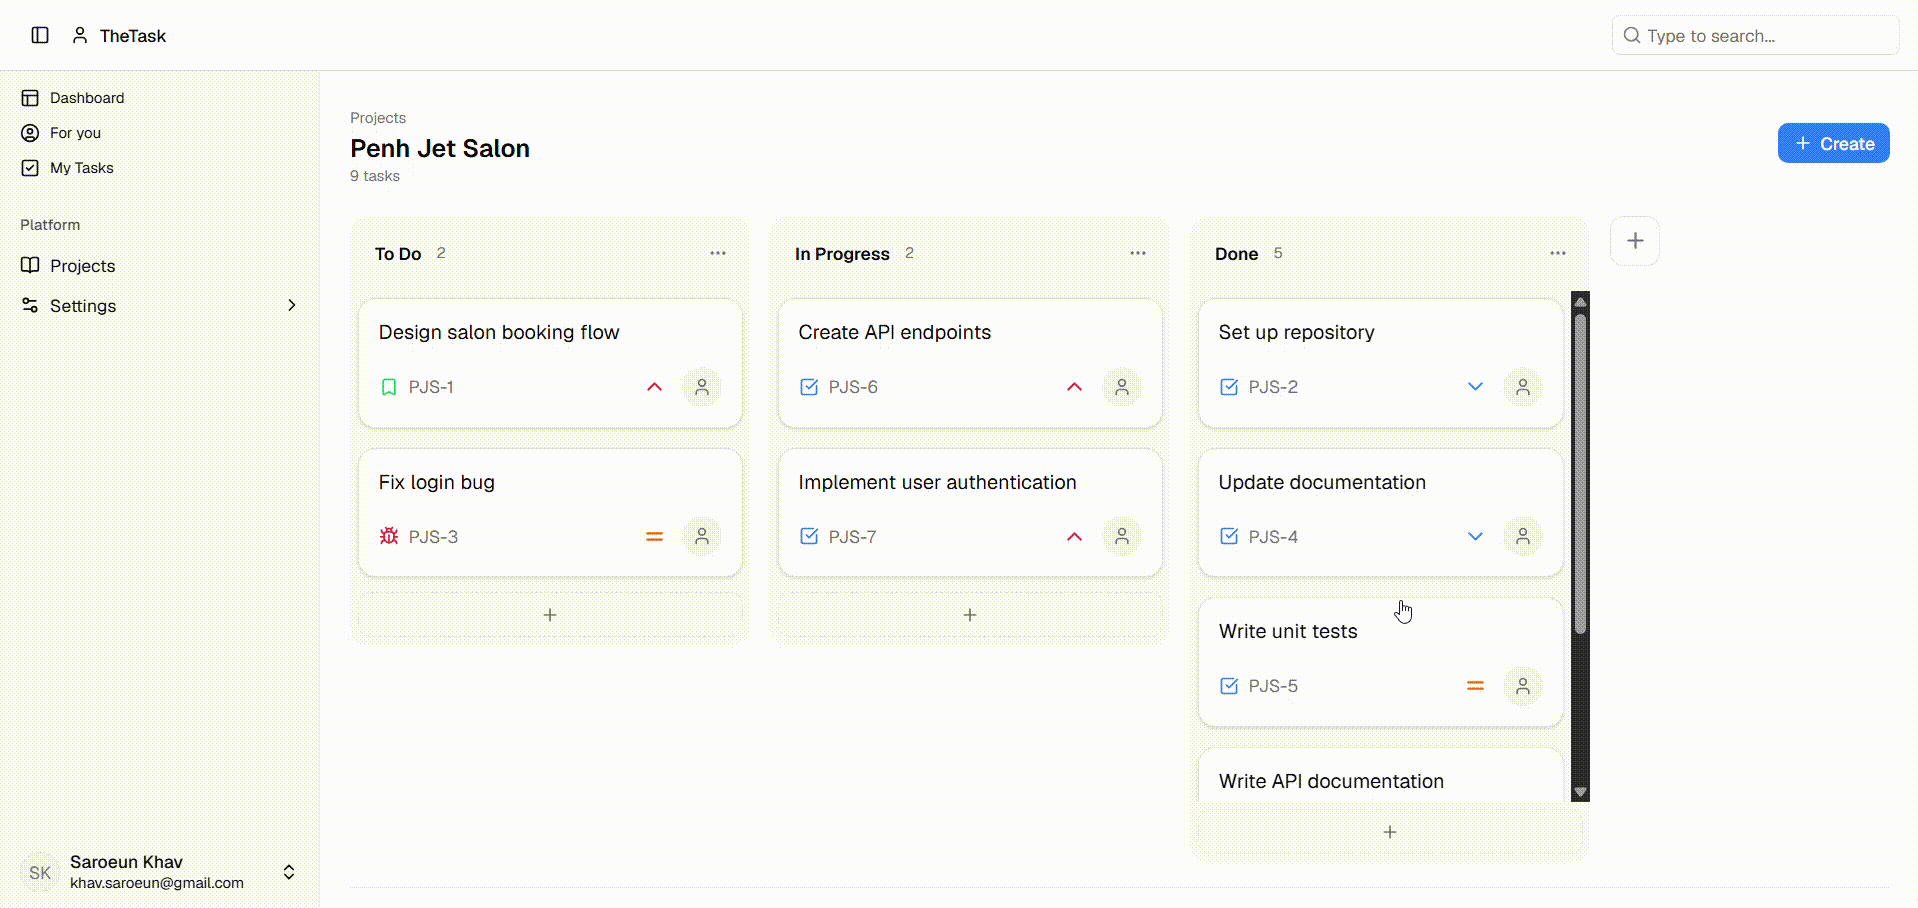
Task: Click low priority chevron on Set up repository
Action: 1475,387
